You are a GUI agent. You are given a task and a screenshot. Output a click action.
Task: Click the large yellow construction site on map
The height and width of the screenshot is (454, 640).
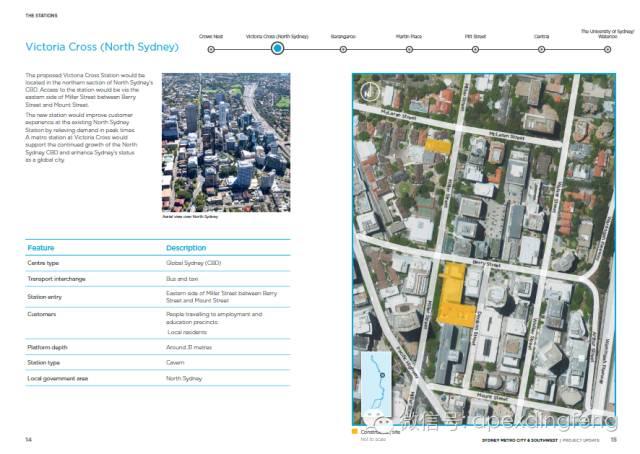(455, 297)
